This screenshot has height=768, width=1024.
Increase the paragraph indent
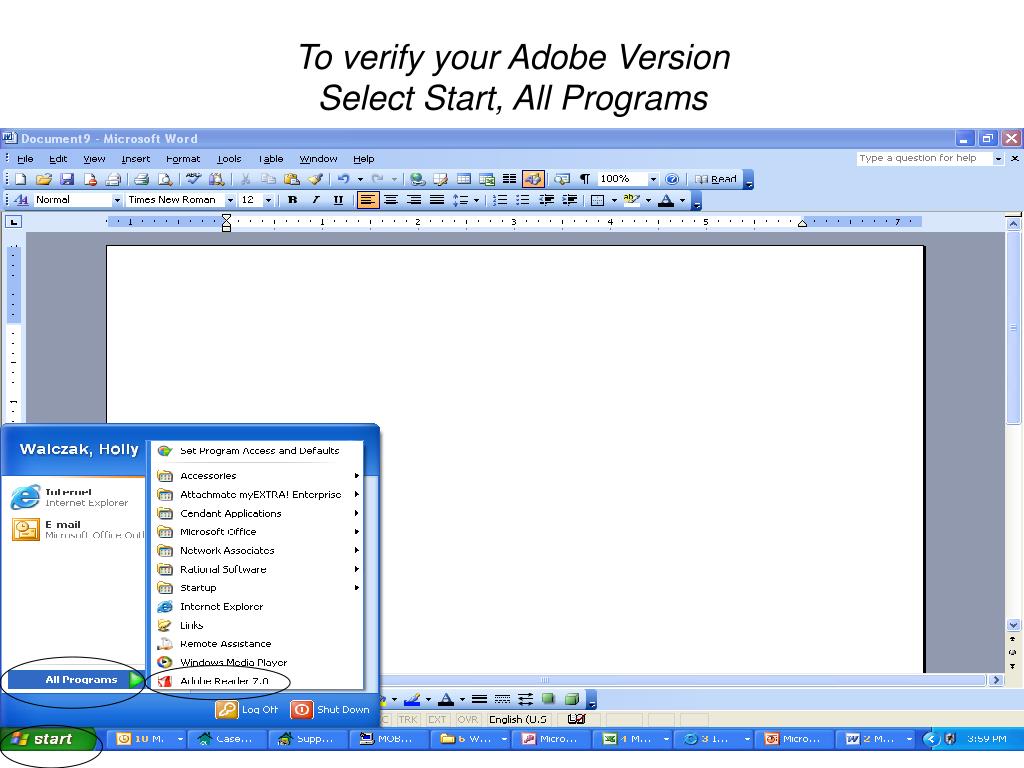(x=569, y=200)
